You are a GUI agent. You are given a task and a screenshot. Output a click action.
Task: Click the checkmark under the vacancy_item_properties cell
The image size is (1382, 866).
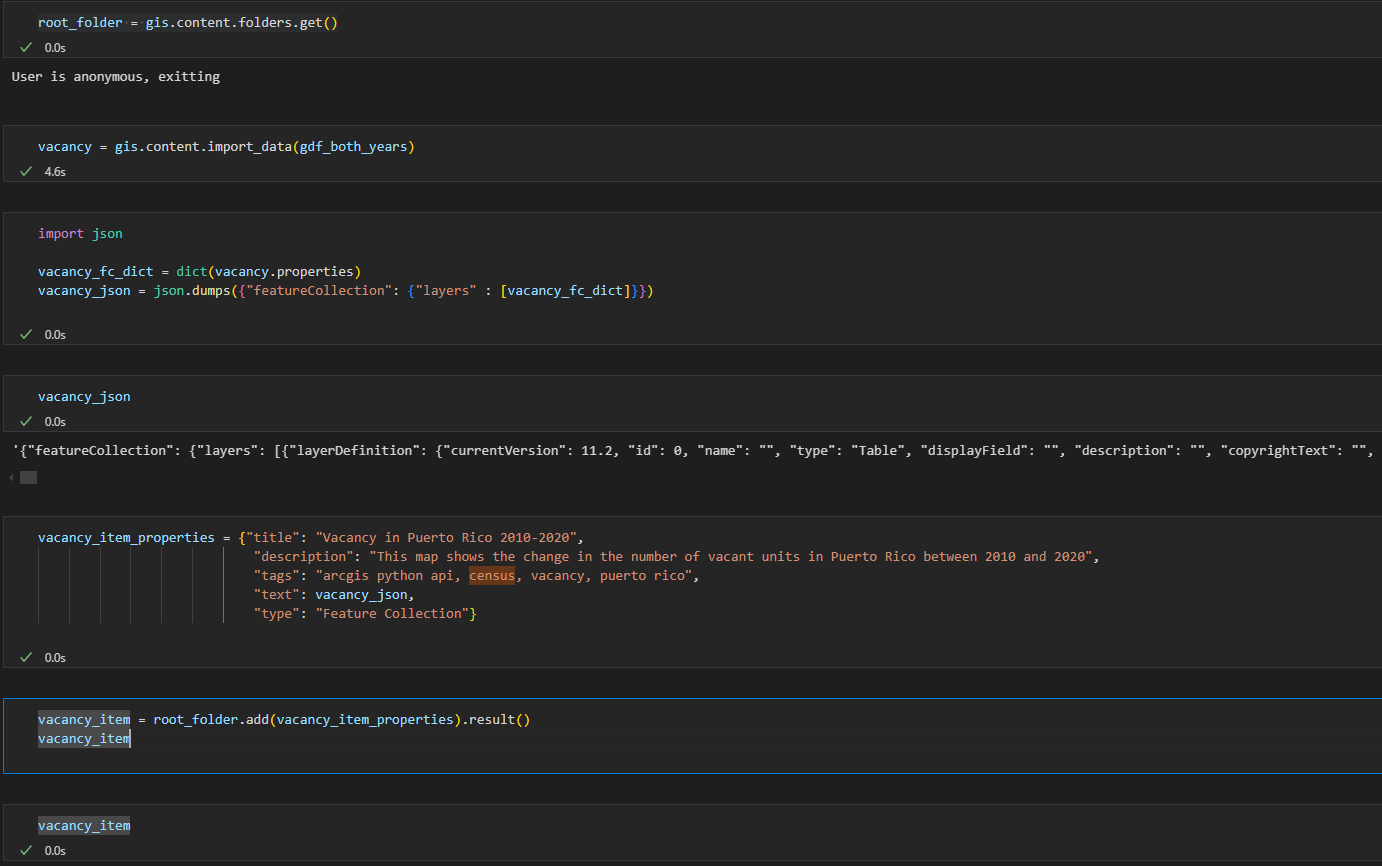pyautogui.click(x=25, y=656)
